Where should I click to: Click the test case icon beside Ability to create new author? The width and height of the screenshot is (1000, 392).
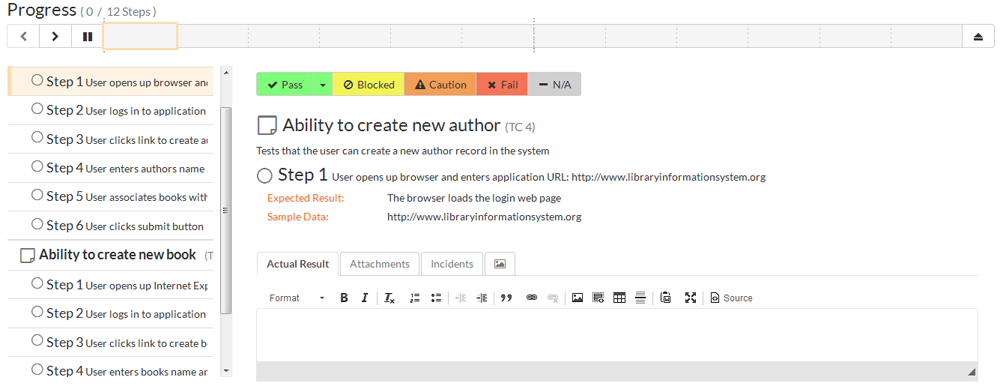267,126
